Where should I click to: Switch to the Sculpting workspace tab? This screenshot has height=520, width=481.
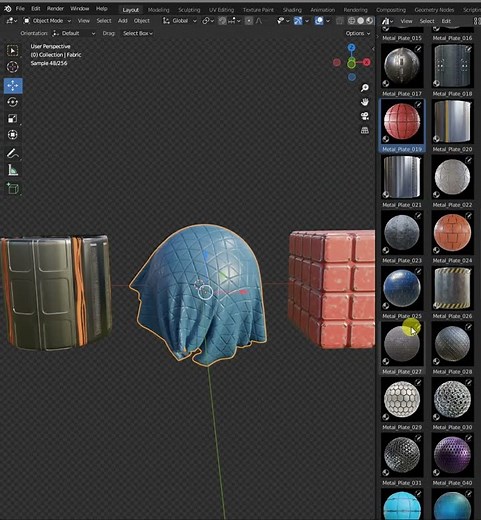[189, 10]
